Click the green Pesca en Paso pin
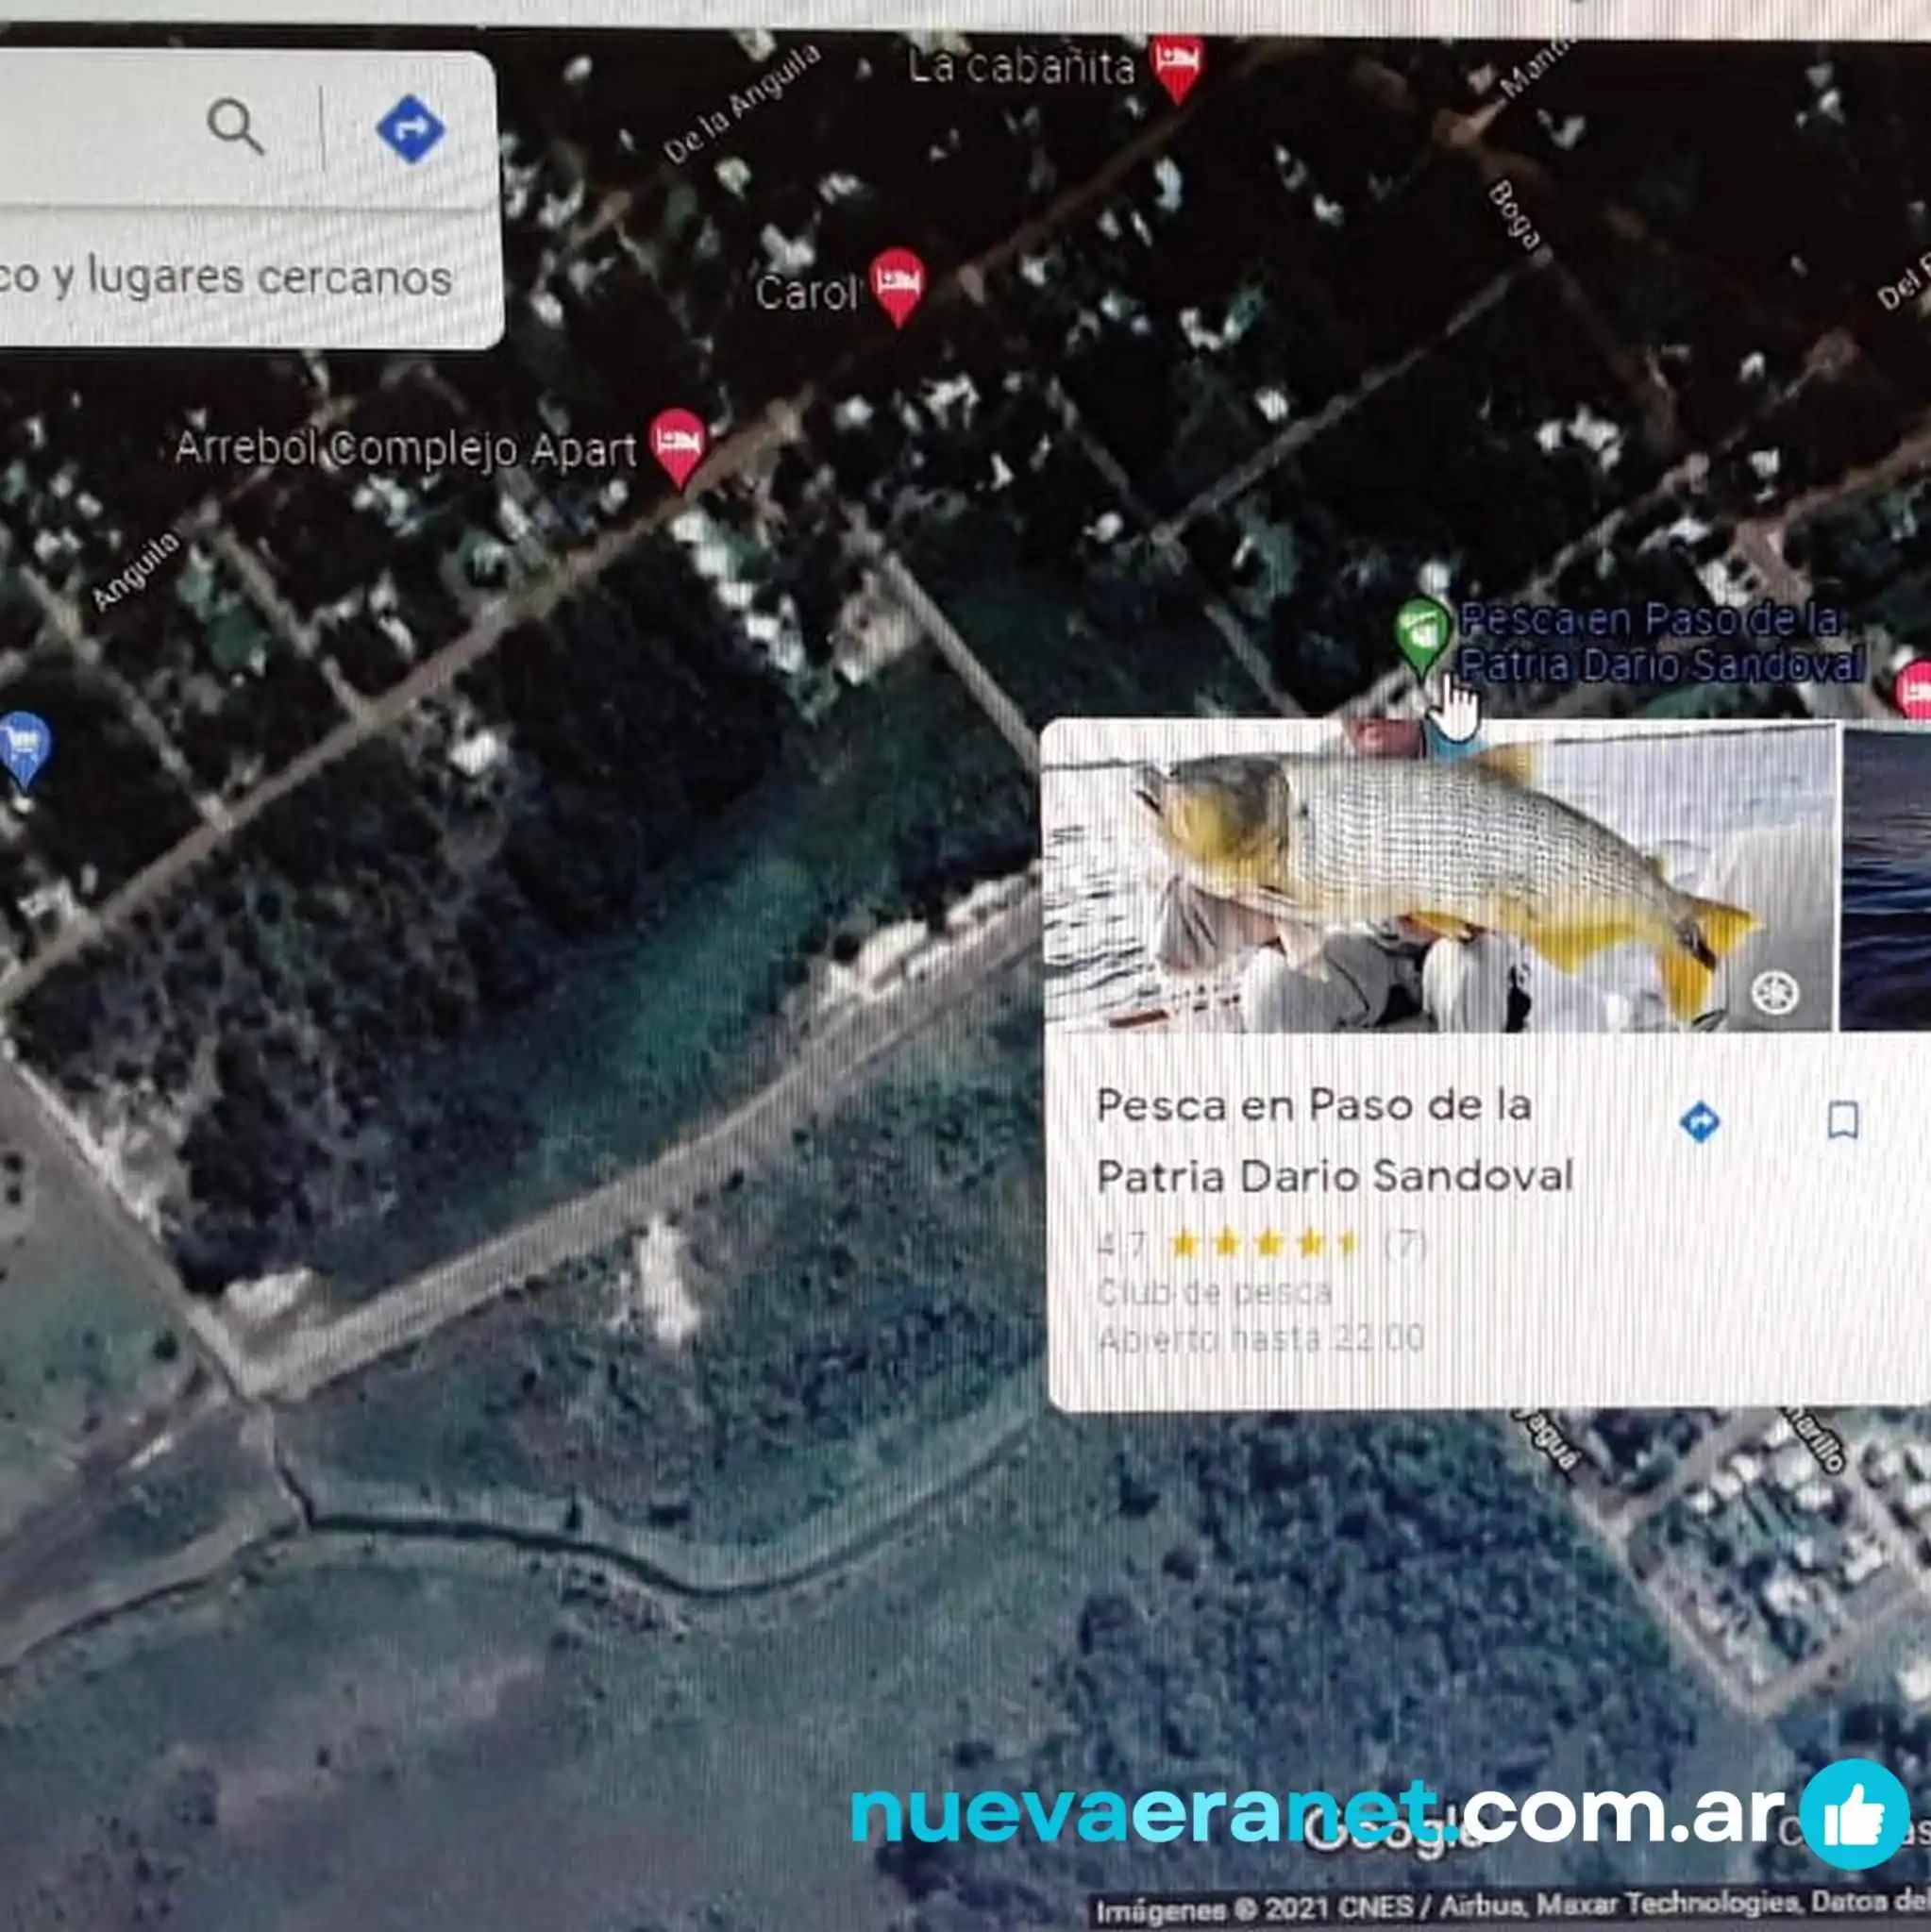Viewport: 1931px width, 1932px height. tap(1422, 638)
